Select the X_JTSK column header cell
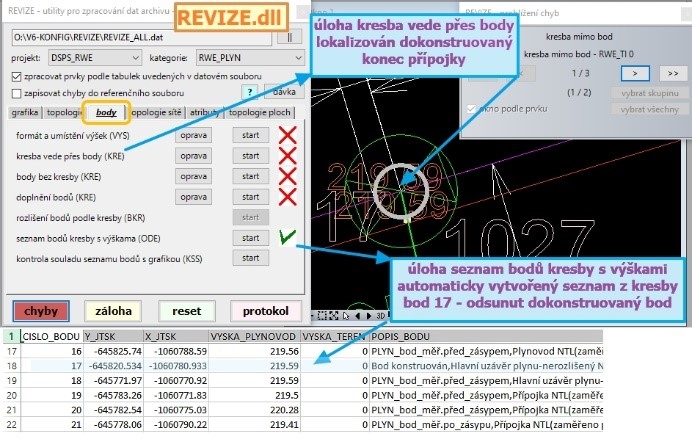This screenshot has height=439, width=692. pyautogui.click(x=176, y=337)
